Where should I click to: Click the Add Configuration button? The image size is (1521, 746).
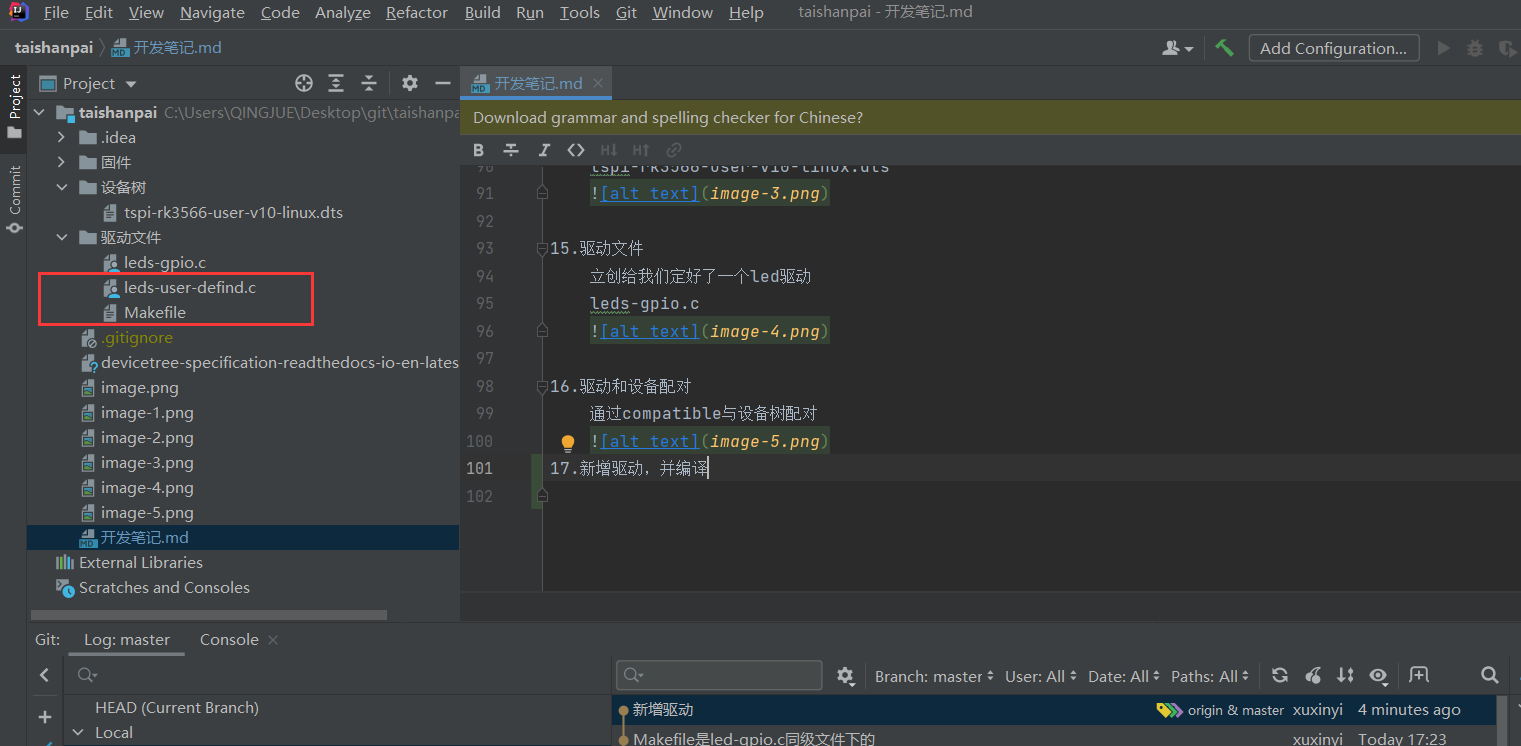[1333, 48]
